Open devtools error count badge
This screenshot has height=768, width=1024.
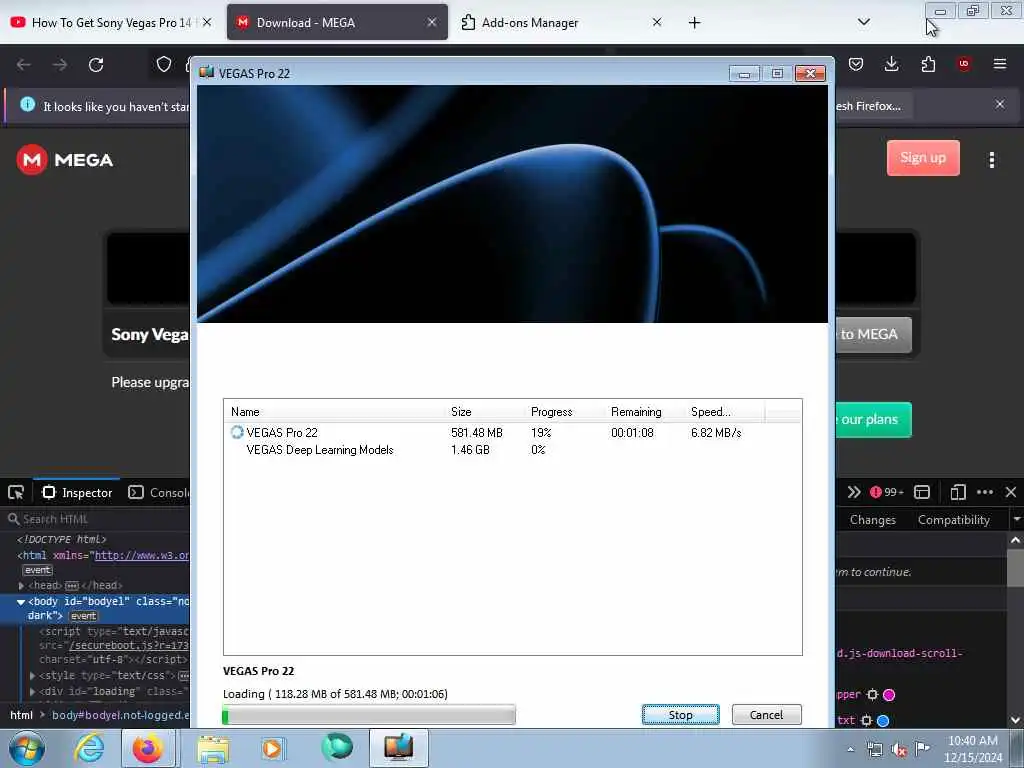(x=886, y=492)
